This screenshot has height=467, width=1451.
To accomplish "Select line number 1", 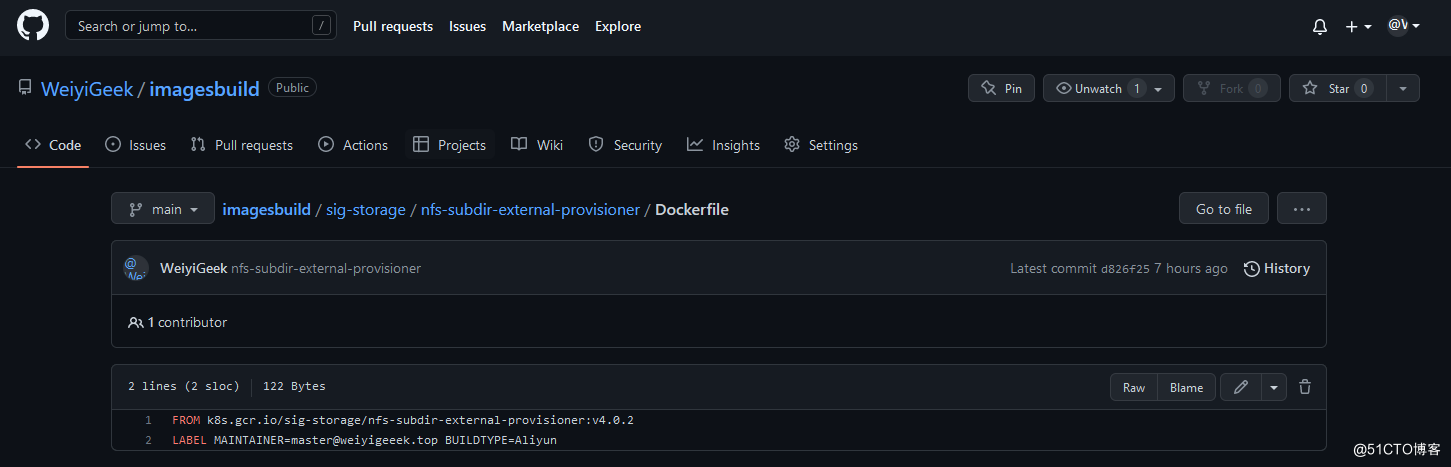I will 148,420.
